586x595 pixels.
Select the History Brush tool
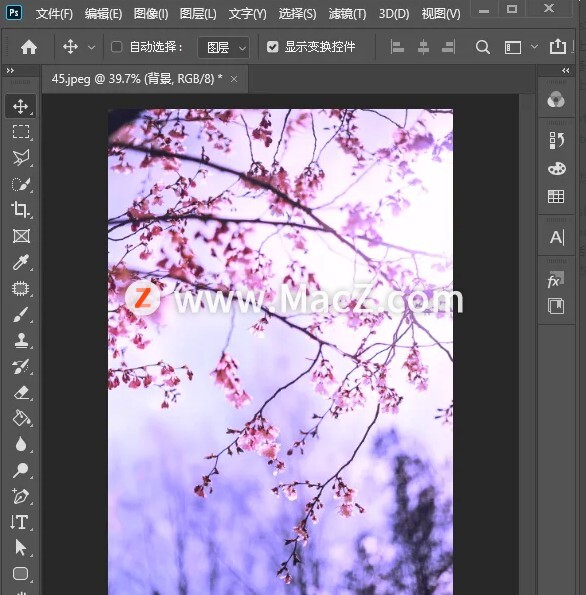click(20, 367)
